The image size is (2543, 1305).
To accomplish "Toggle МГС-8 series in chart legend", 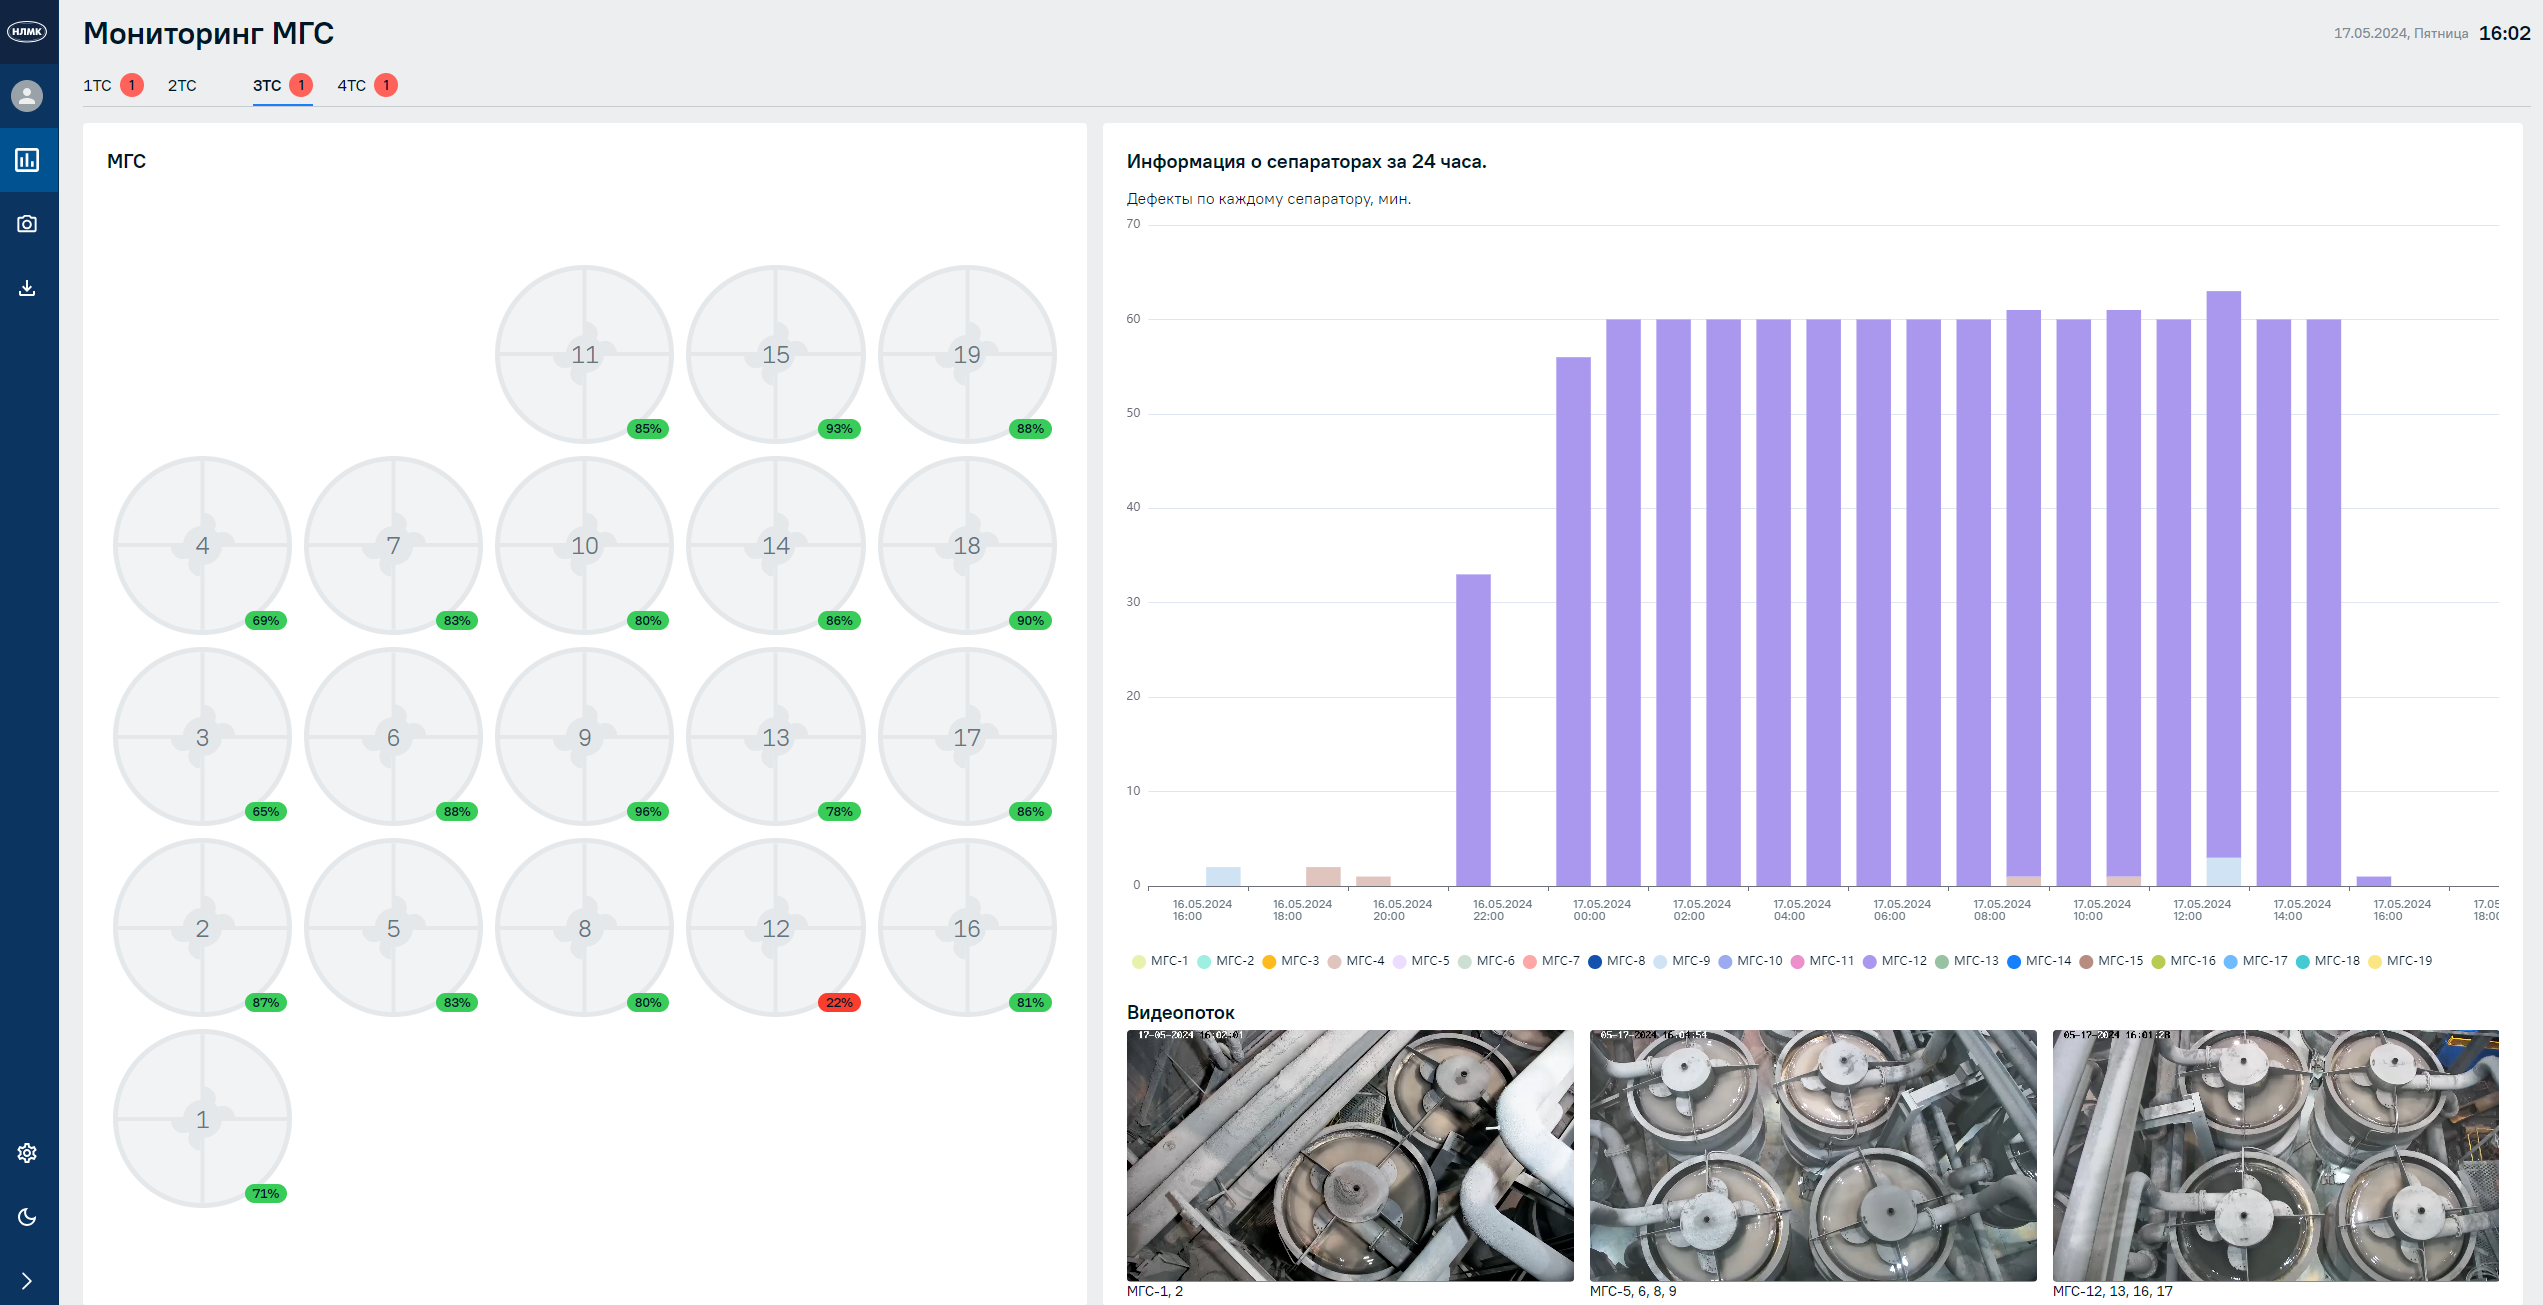I will point(1616,961).
